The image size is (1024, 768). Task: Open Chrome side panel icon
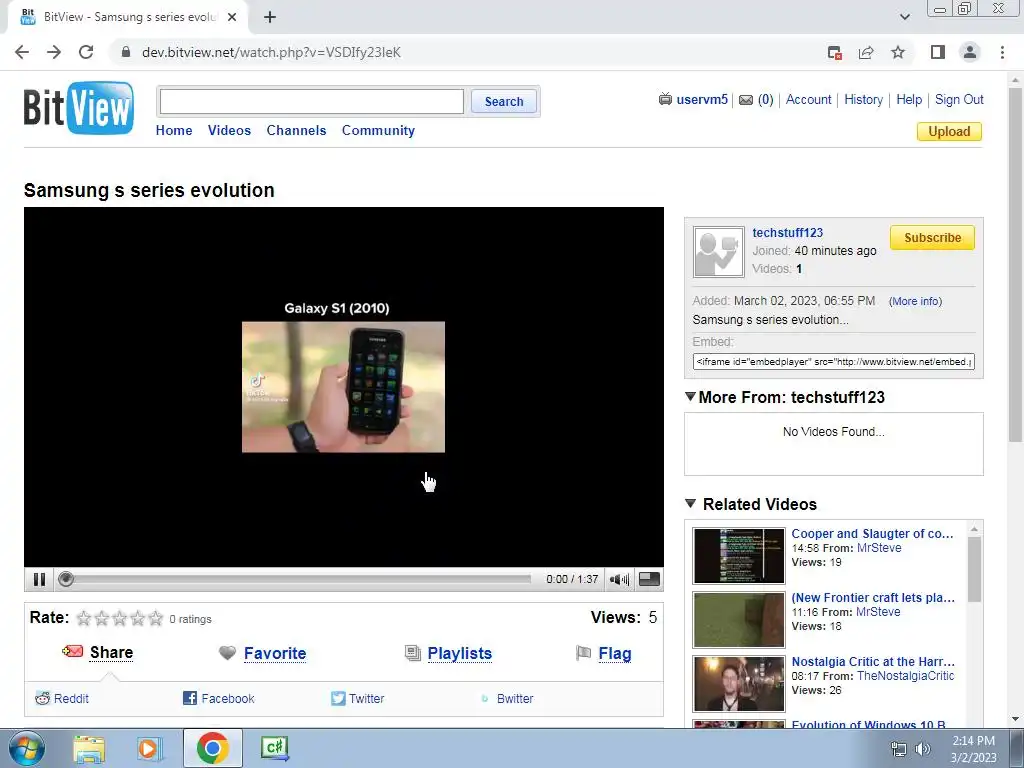click(938, 52)
